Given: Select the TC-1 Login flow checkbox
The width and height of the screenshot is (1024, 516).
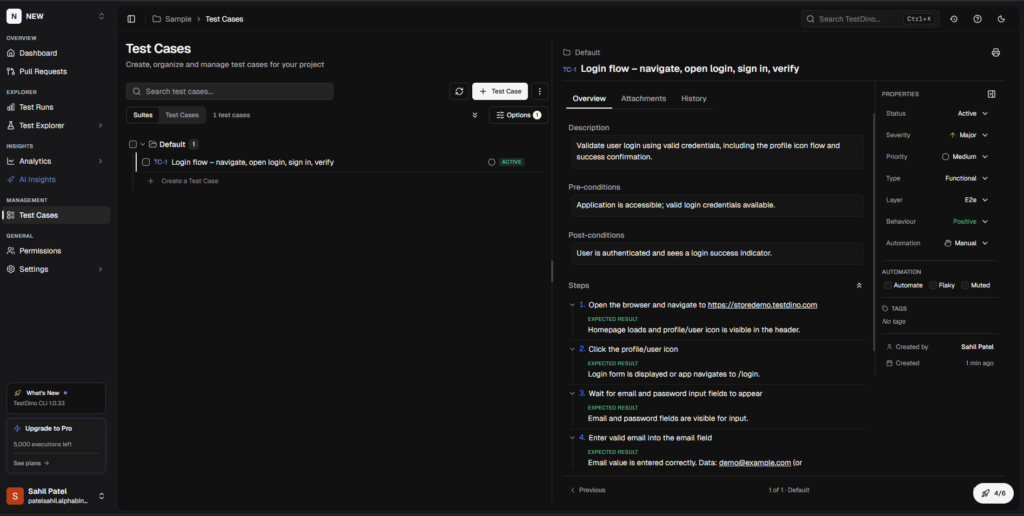Looking at the screenshot, I should 146,162.
